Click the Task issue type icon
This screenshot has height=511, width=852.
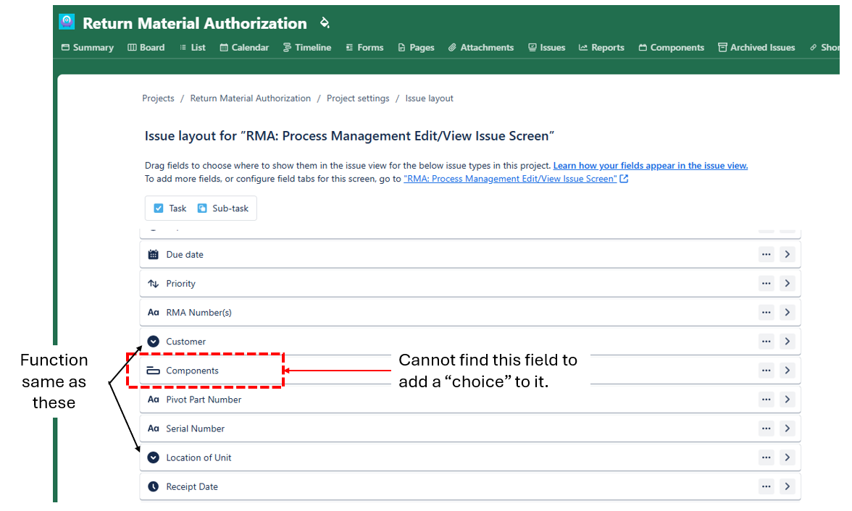point(159,208)
